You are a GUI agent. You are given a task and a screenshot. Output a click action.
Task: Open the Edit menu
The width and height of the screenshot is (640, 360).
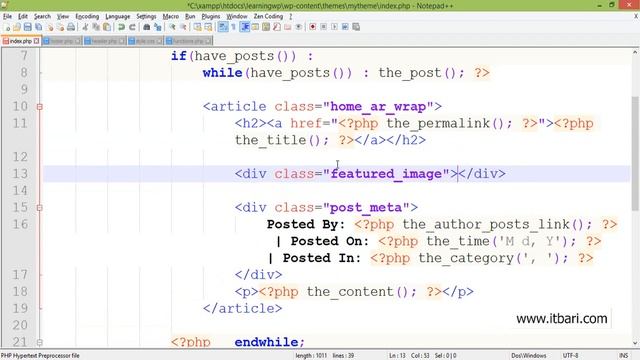tap(23, 16)
